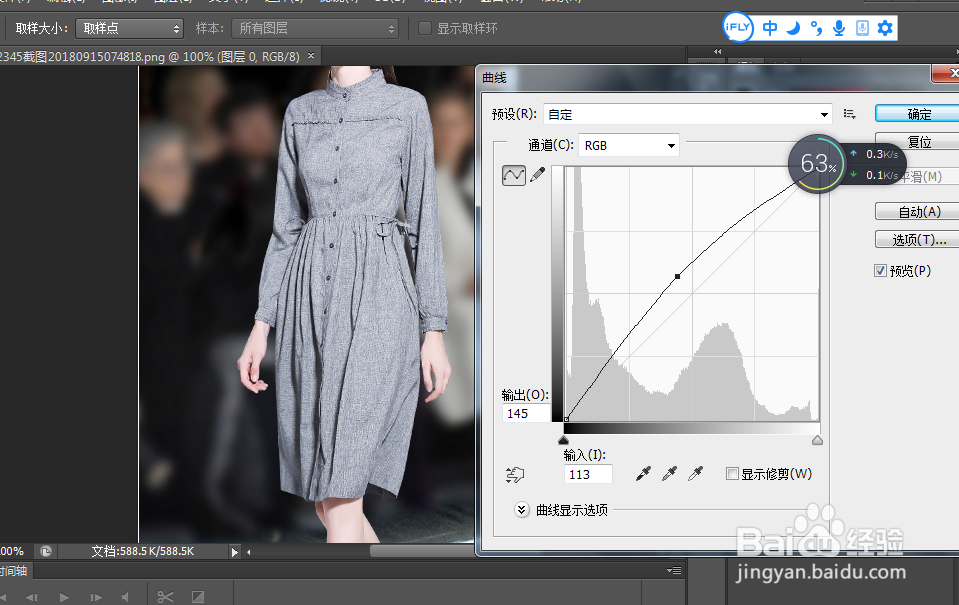The image size is (959, 605).
Task: Select the white point eyedropper in Curves
Action: tap(696, 473)
